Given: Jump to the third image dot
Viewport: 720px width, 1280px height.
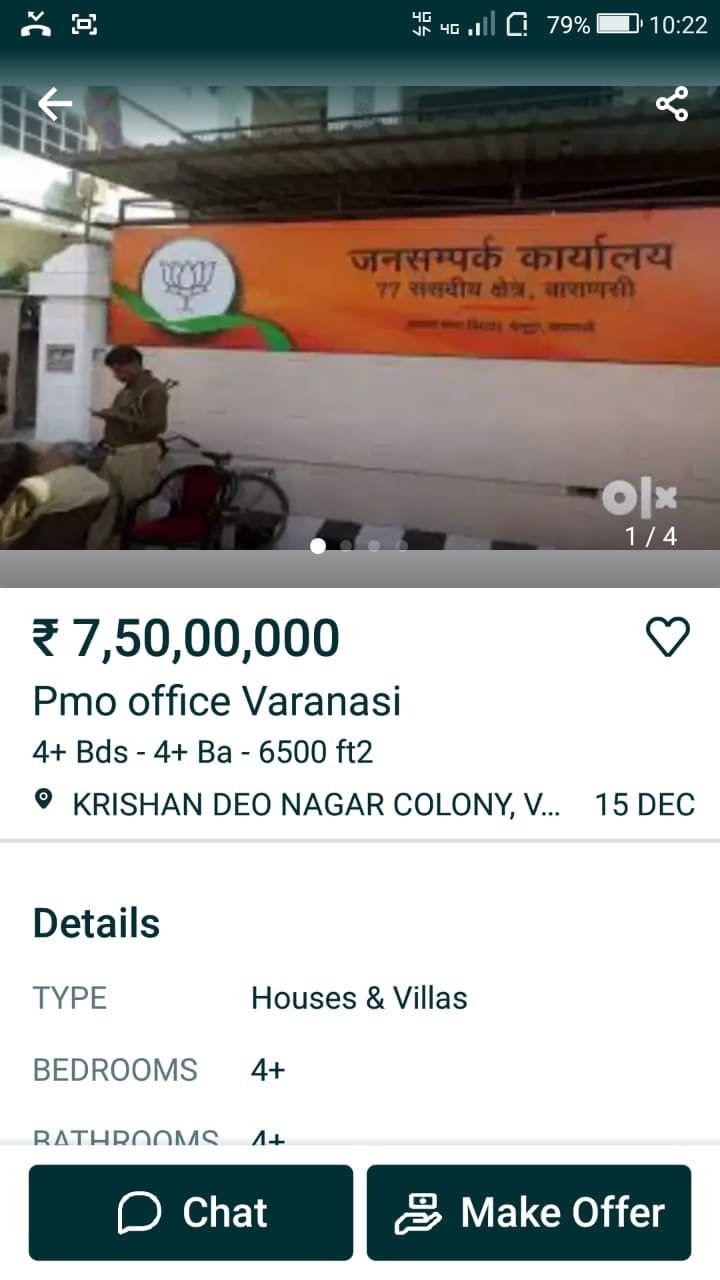Looking at the screenshot, I should coord(374,546).
